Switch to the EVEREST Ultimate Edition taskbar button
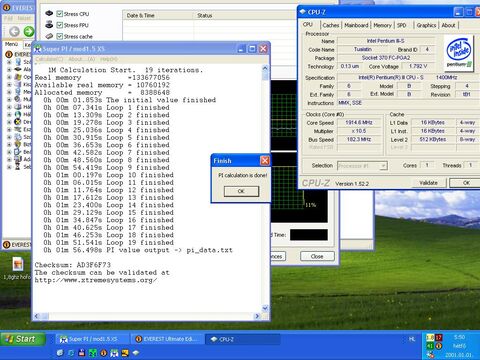 click(x=168, y=339)
